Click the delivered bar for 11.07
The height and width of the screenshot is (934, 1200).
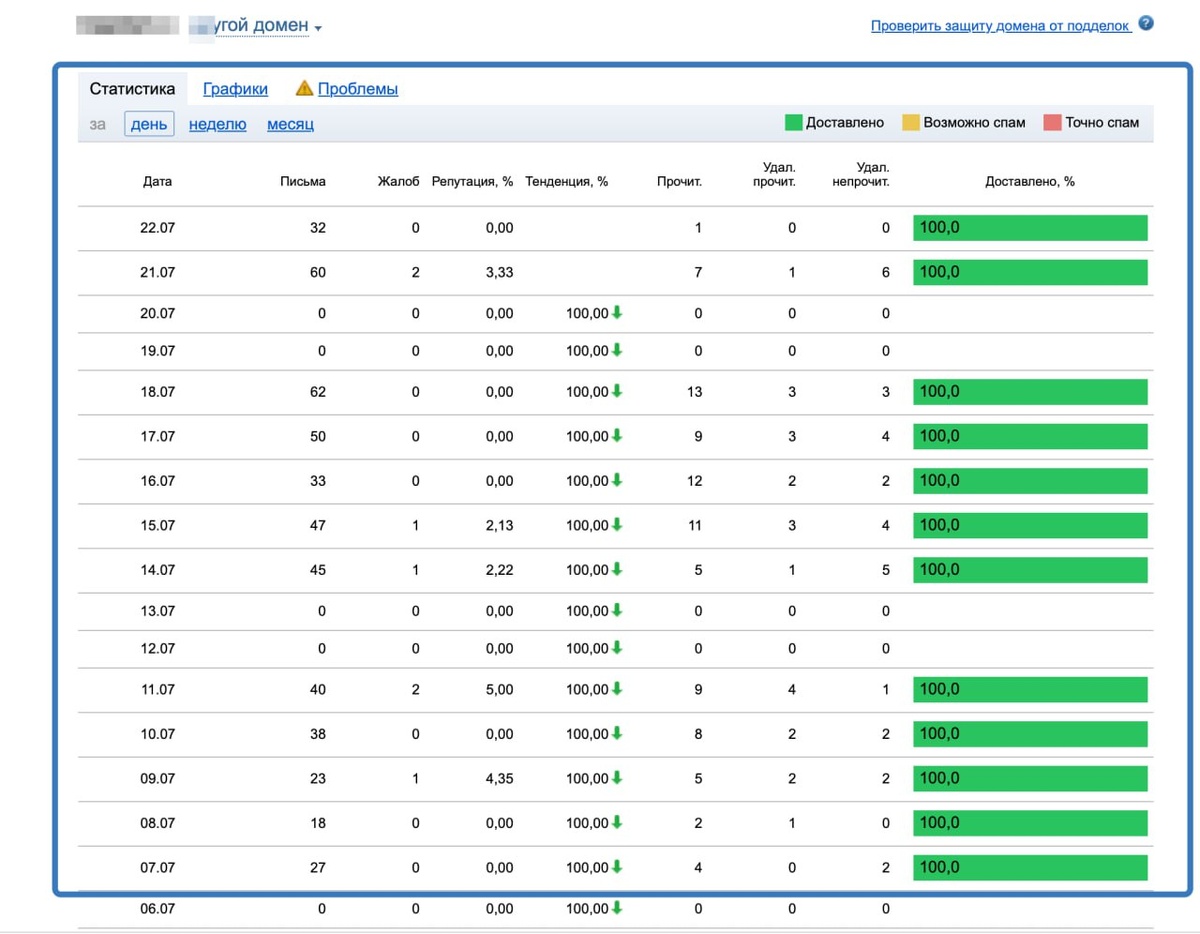point(1030,689)
